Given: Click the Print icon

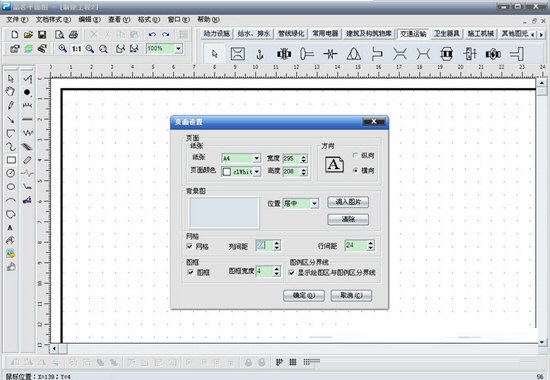Looking at the screenshot, I should click(x=73, y=34).
